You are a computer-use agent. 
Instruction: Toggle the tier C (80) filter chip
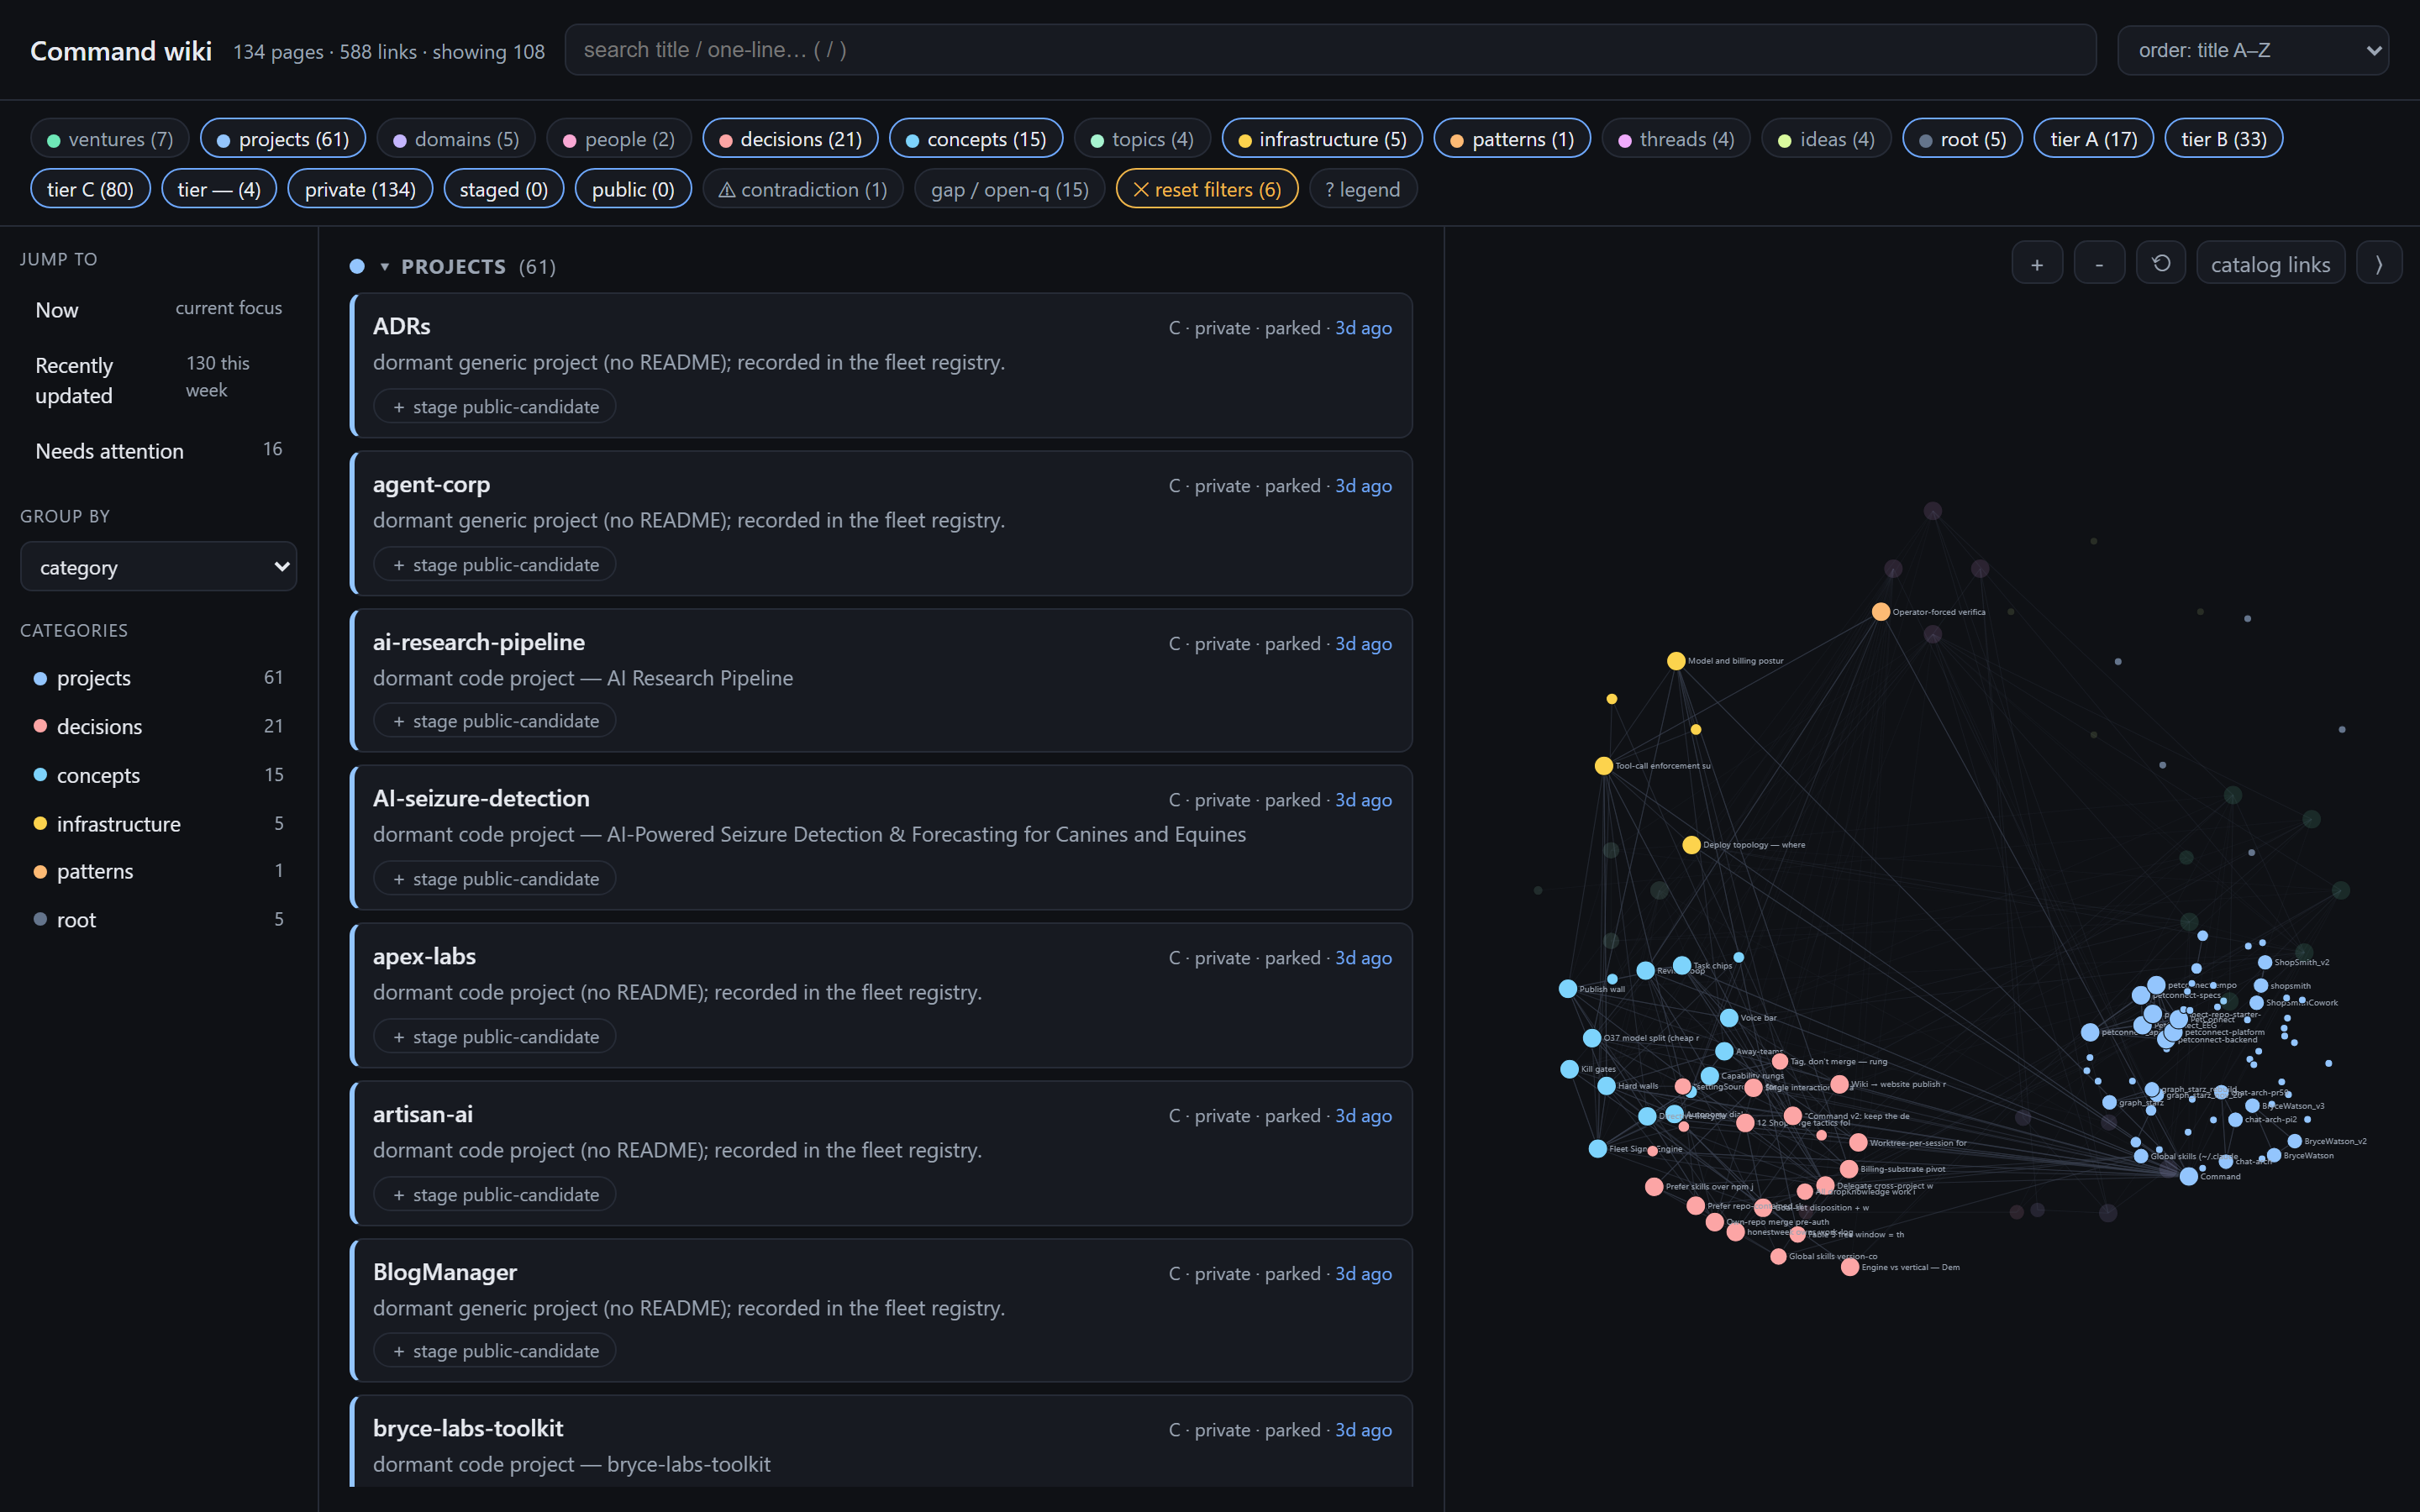[90, 189]
